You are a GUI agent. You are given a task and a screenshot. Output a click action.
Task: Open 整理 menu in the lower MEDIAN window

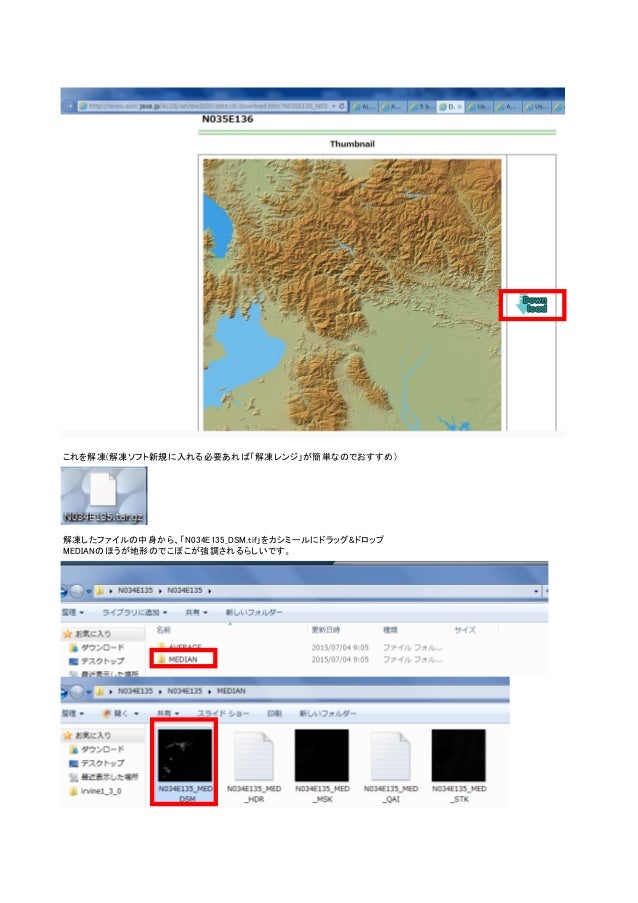coord(73,714)
